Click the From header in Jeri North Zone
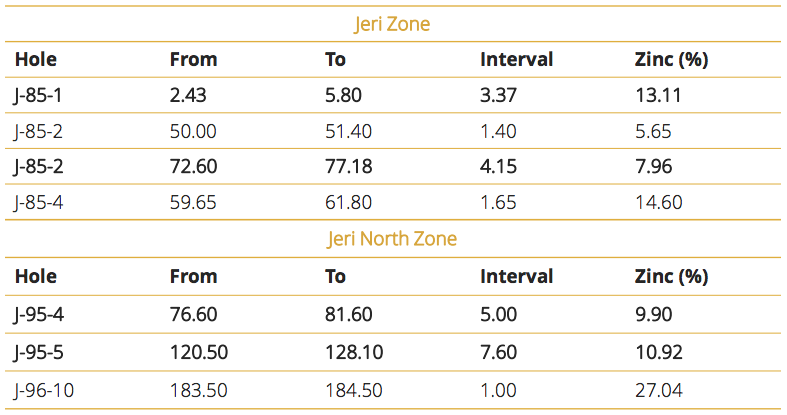This screenshot has width=787, height=415. (x=193, y=276)
